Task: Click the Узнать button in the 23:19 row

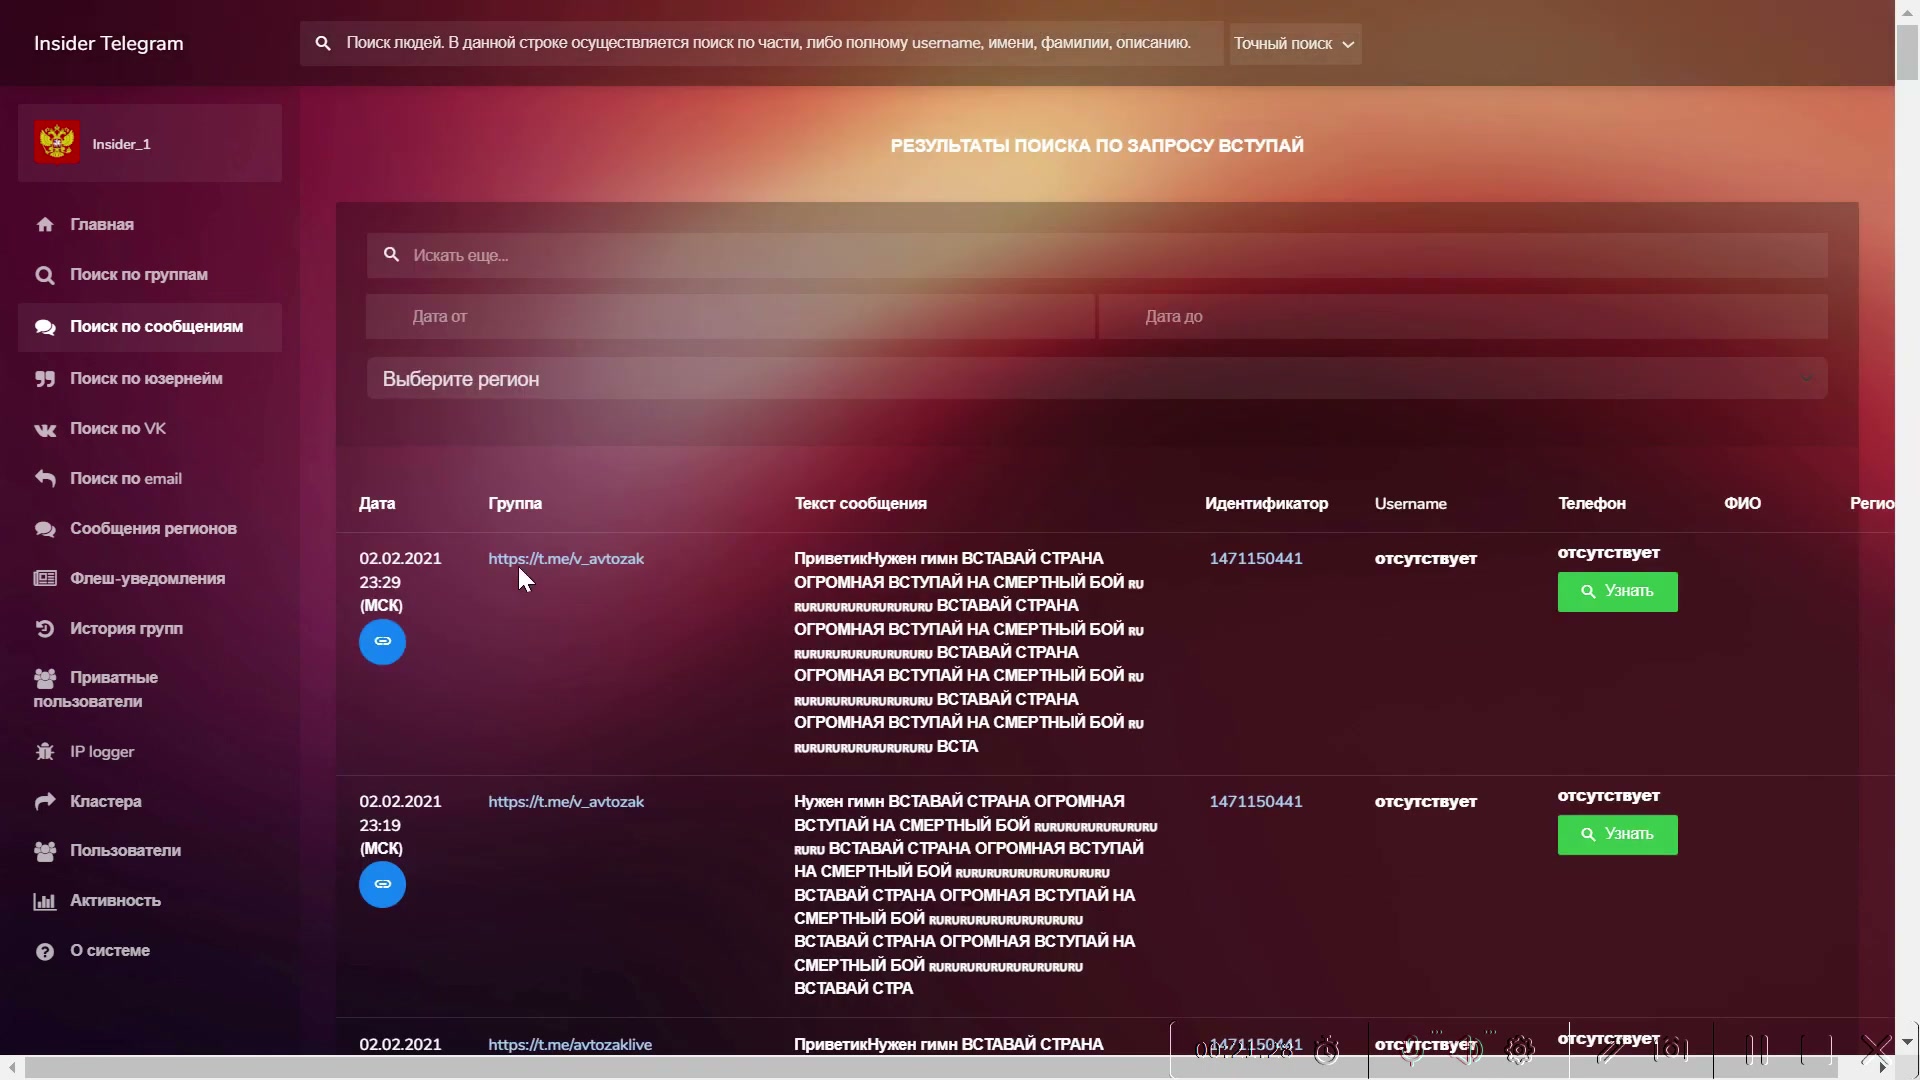Action: coord(1617,835)
